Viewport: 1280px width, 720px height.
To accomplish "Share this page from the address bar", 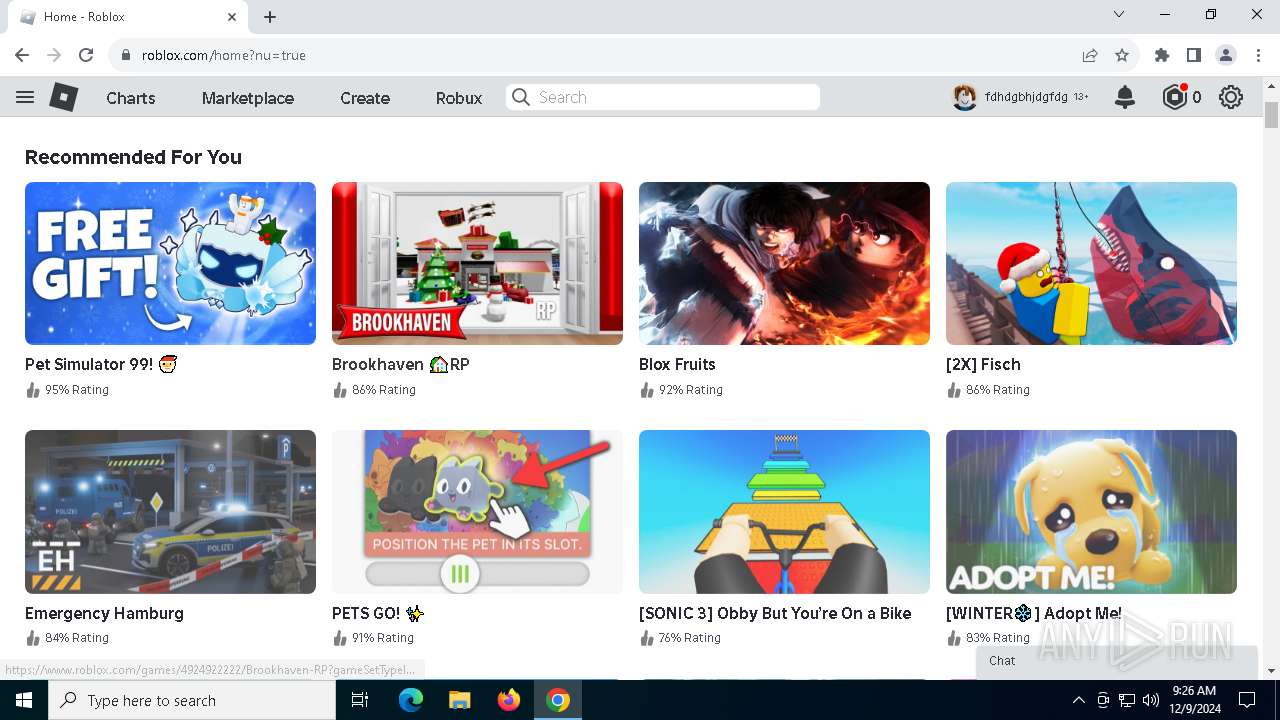I will pyautogui.click(x=1090, y=55).
